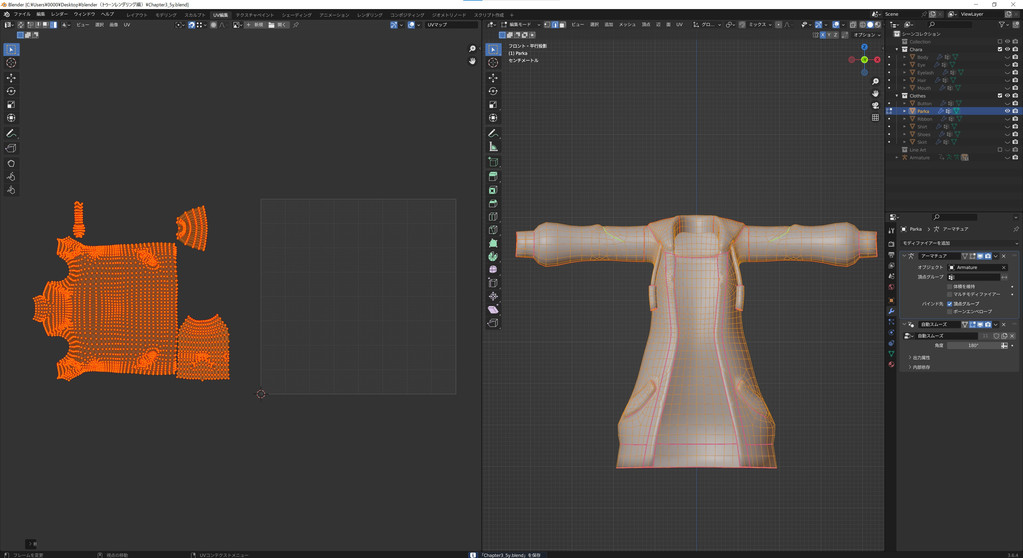Select the Measure tool in 3D viewport
Screen dimensions: 1023x558
click(493, 147)
